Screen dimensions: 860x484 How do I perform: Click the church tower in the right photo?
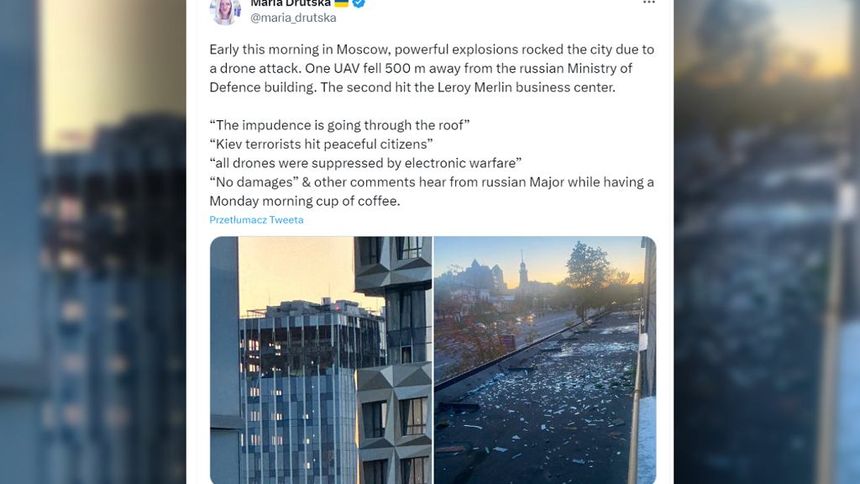pyautogui.click(x=522, y=270)
